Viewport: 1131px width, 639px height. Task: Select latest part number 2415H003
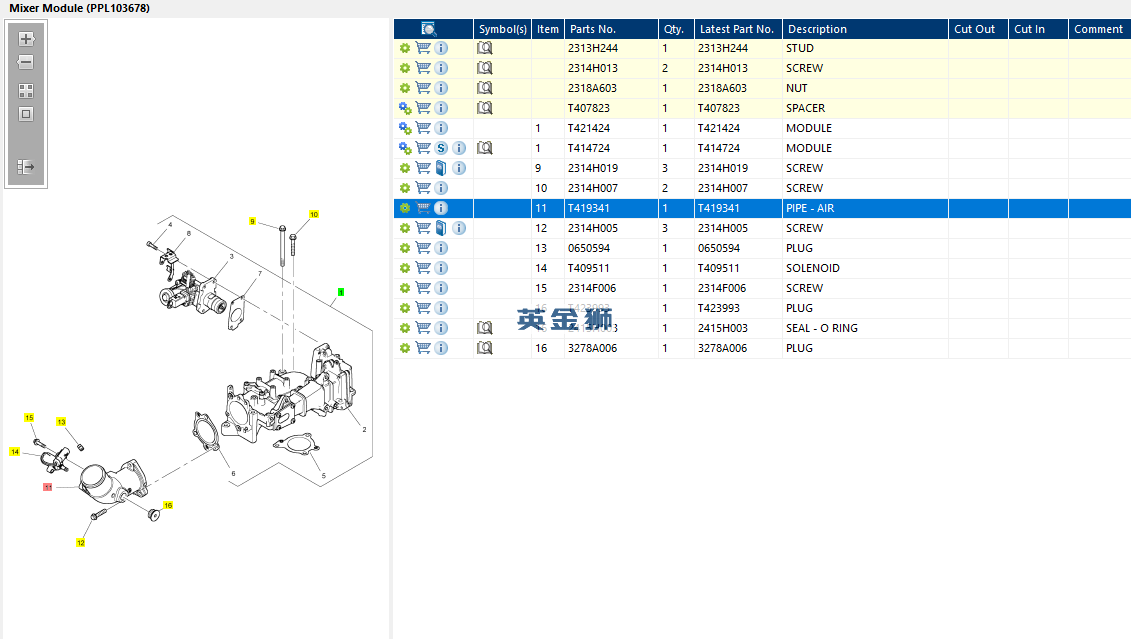(x=738, y=328)
